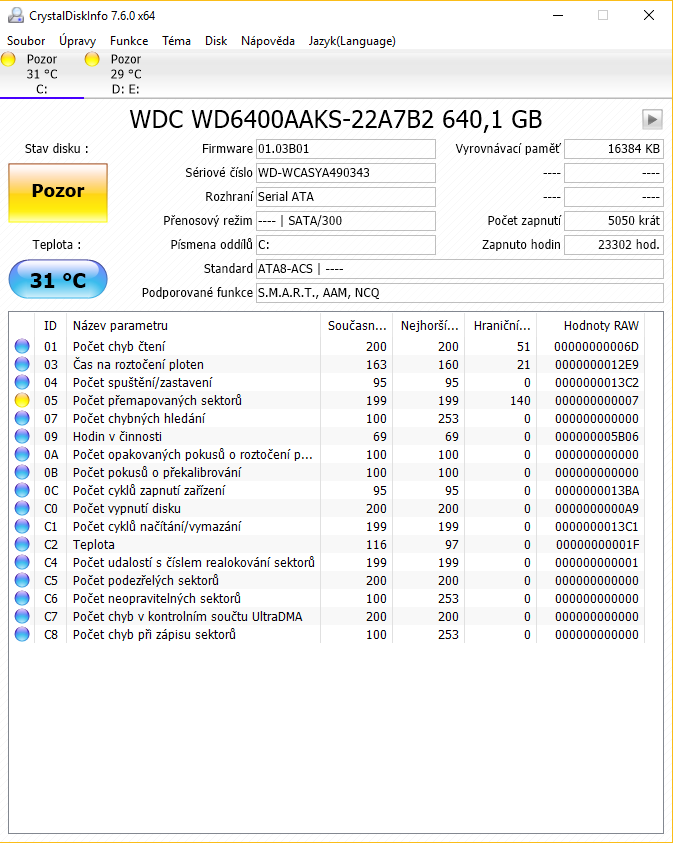Select the D: E: disk tab
Screen dimensions: 673x843
[x=126, y=74]
